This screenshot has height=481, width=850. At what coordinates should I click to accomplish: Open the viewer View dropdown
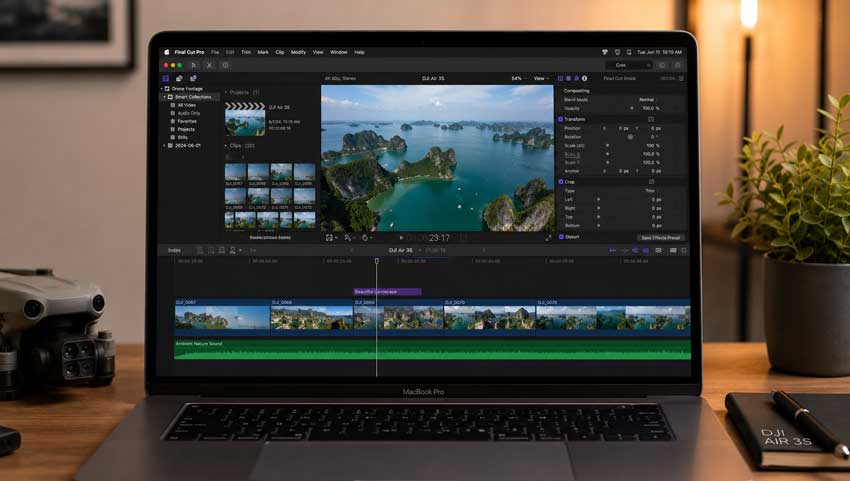click(541, 79)
